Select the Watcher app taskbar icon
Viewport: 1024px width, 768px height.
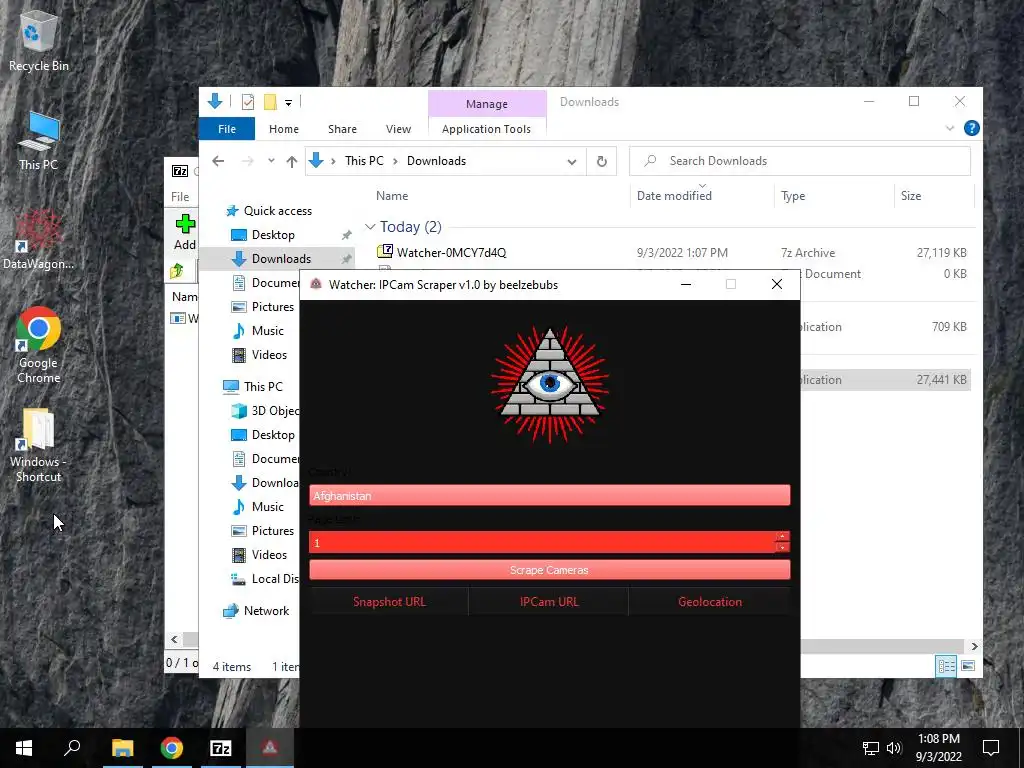[x=270, y=748]
